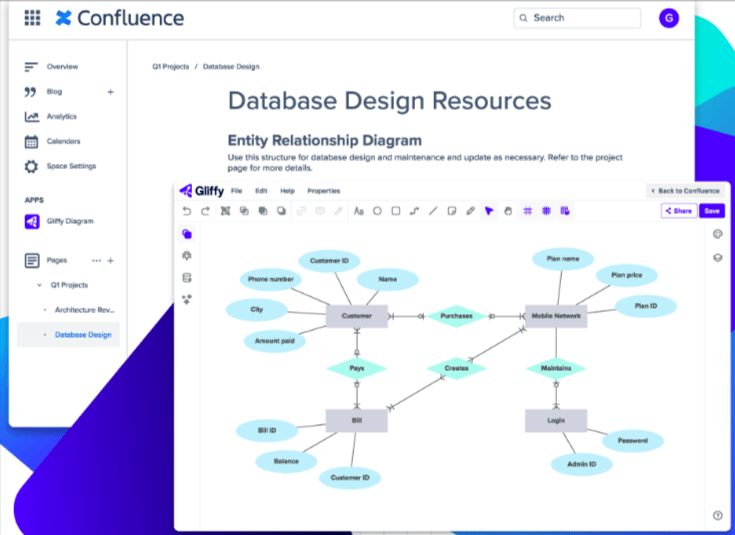Select the Connector tool

(414, 211)
